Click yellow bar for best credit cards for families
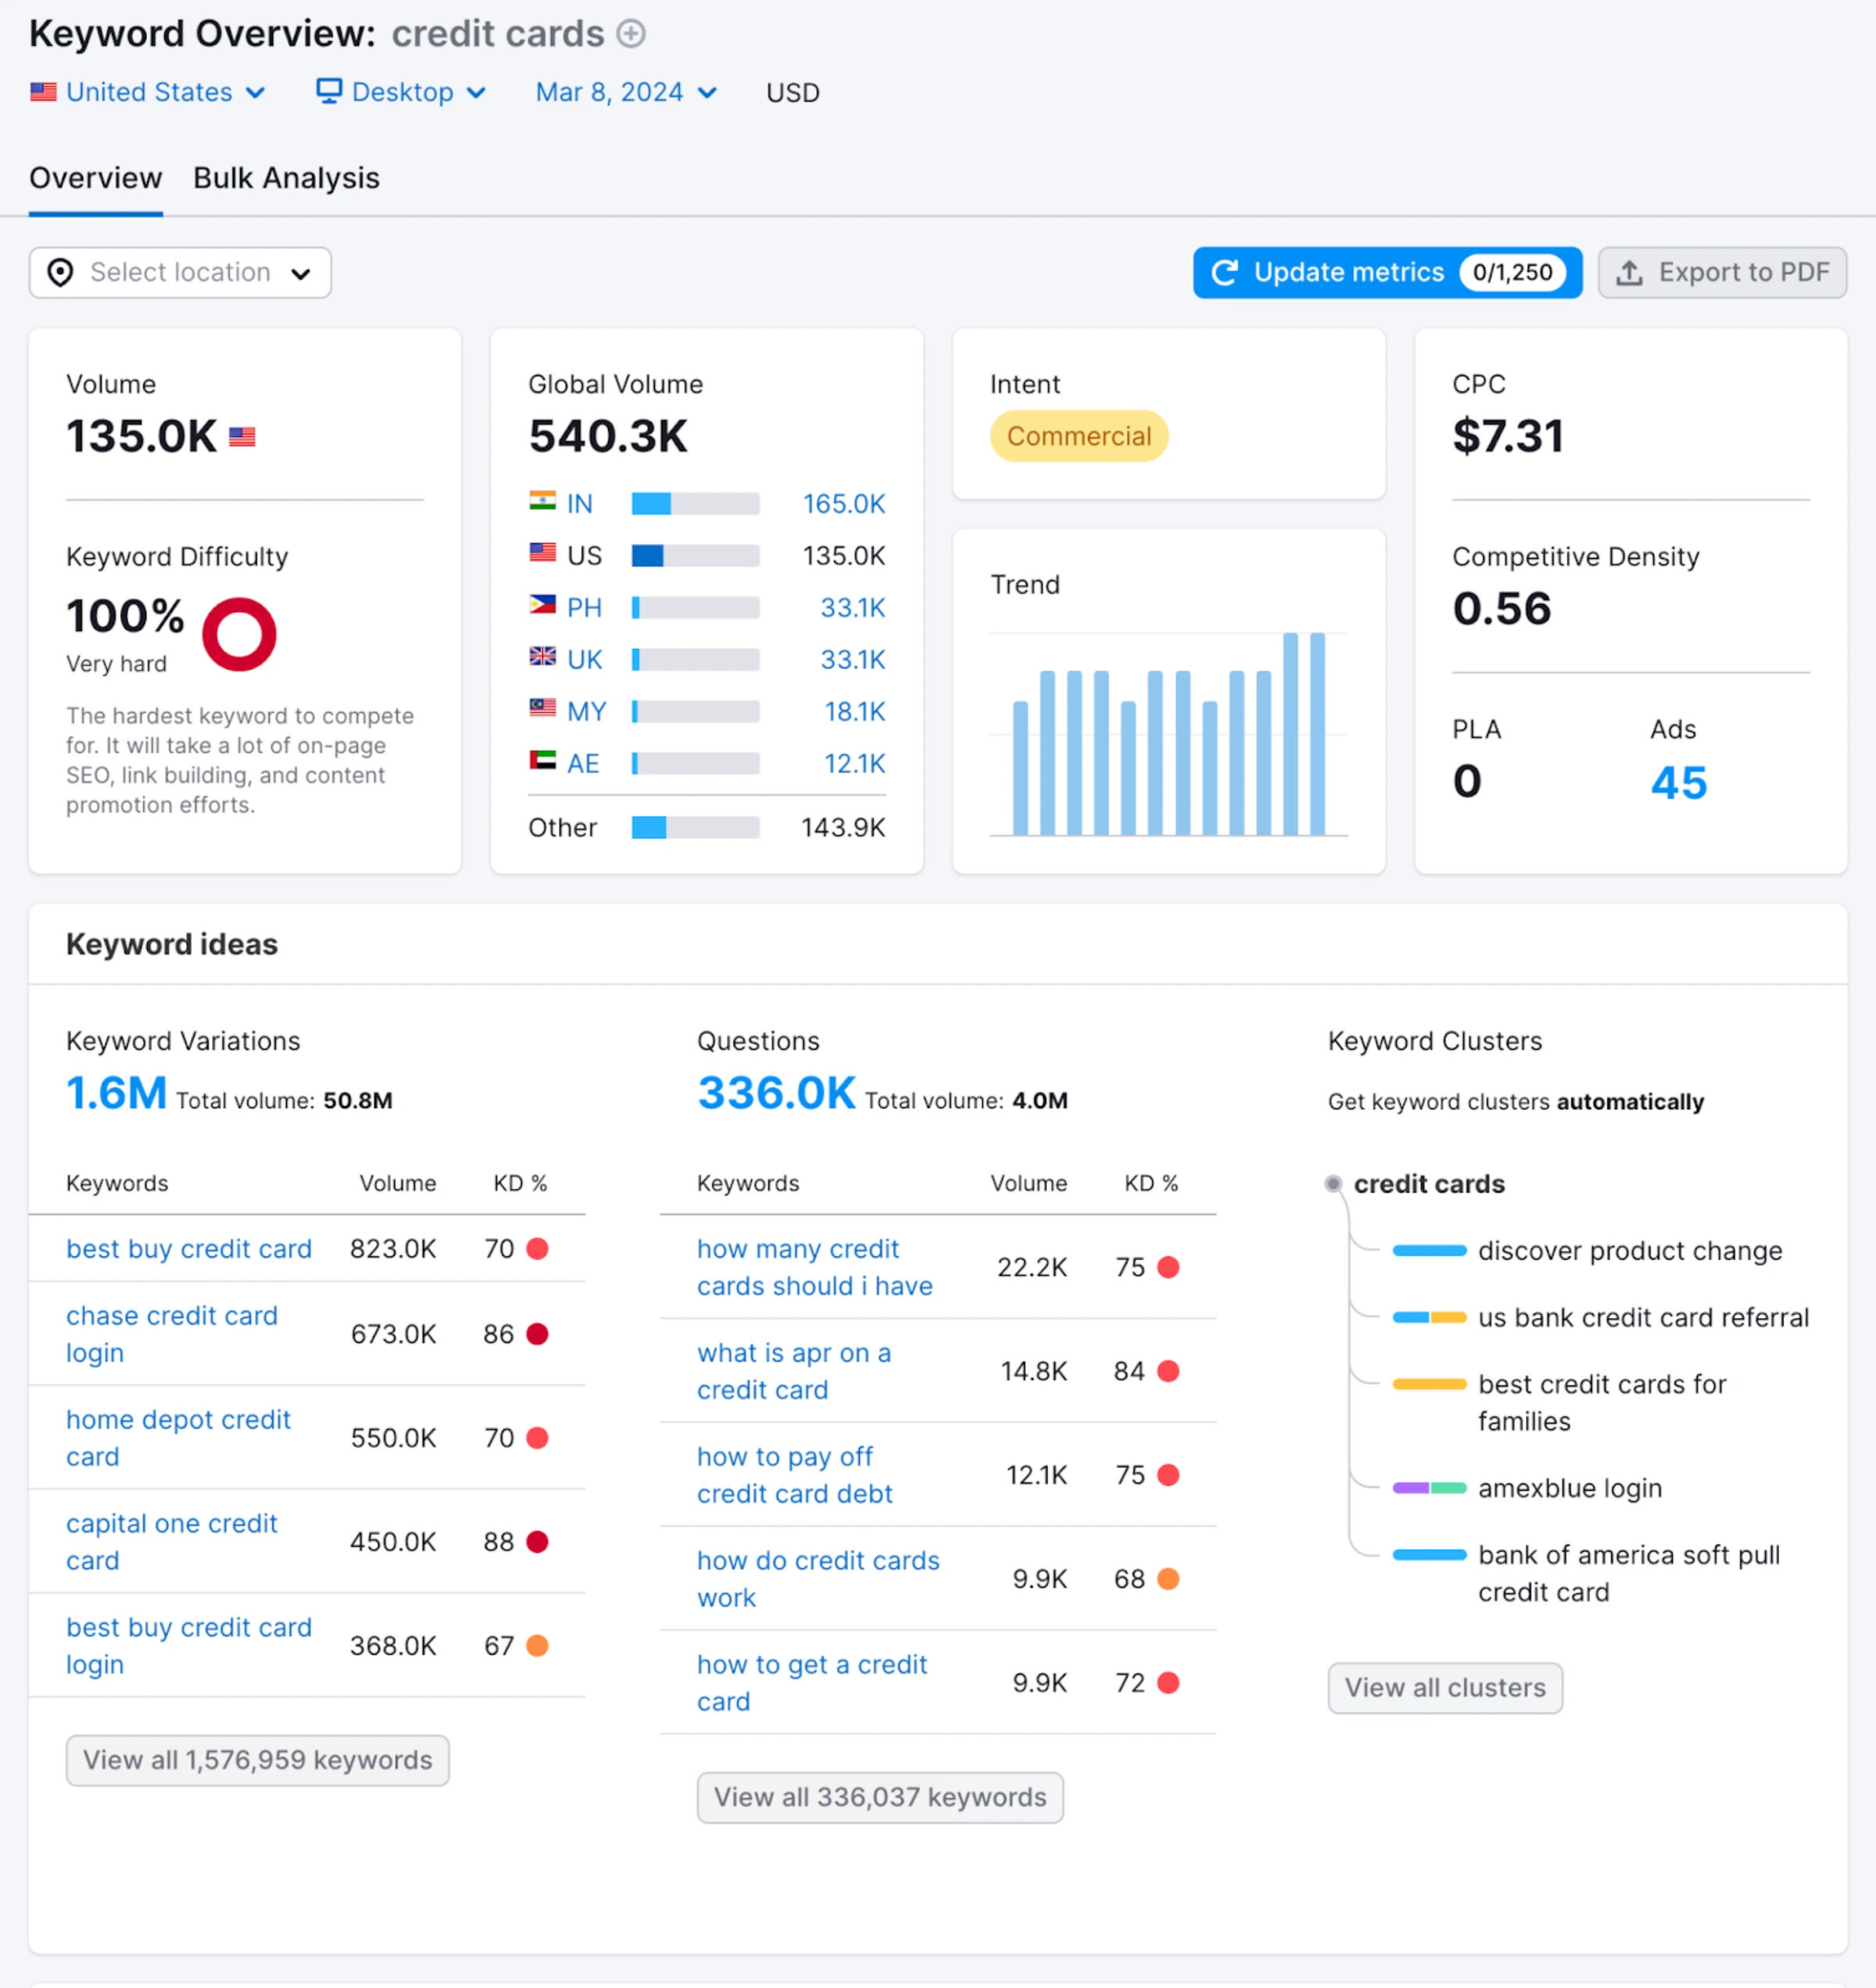Image resolution: width=1876 pixels, height=1988 pixels. 1428,1384
